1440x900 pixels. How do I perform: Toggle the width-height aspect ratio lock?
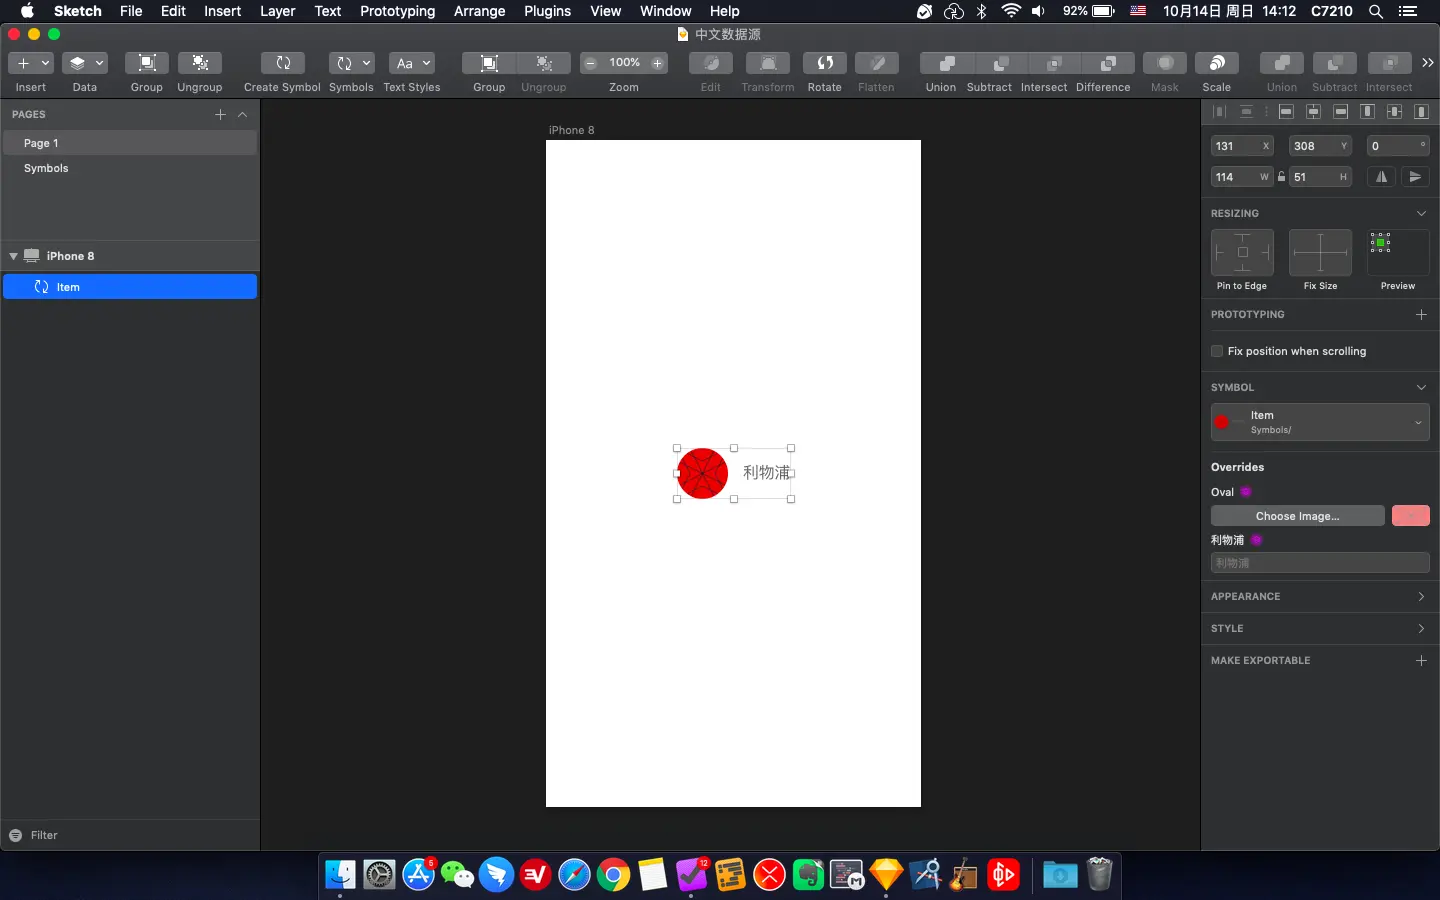click(x=1281, y=177)
